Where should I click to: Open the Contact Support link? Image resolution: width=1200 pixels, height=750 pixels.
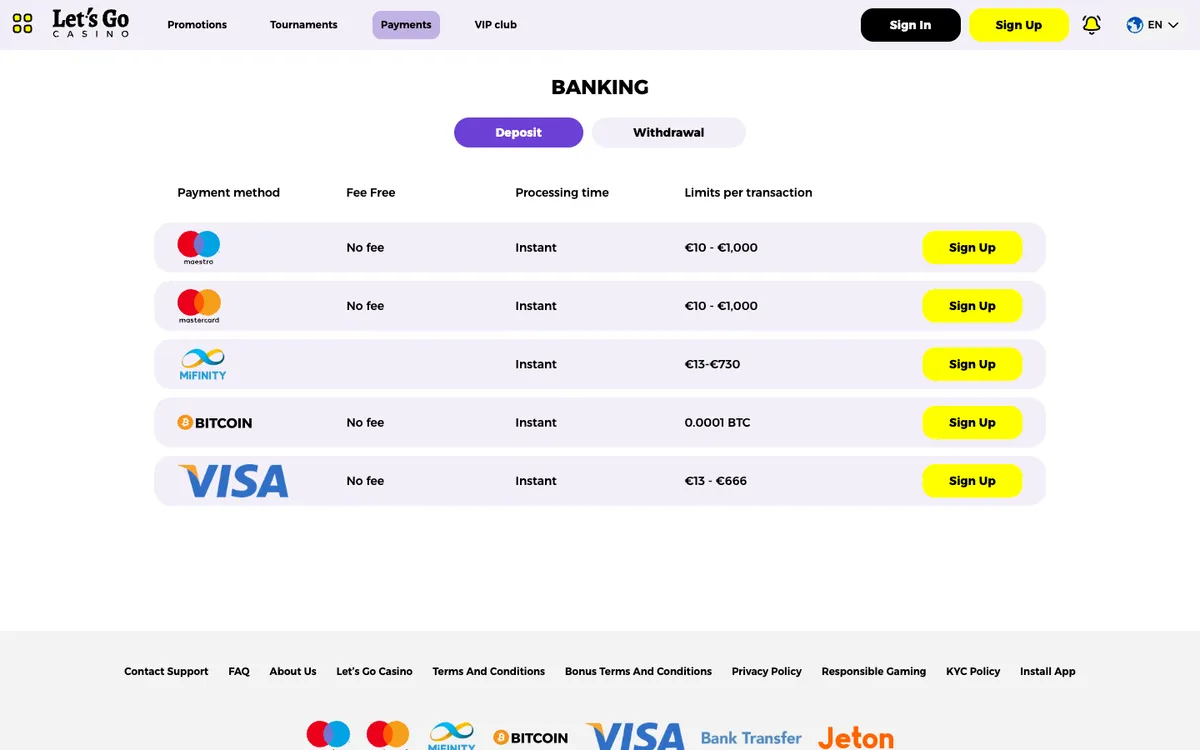(166, 671)
